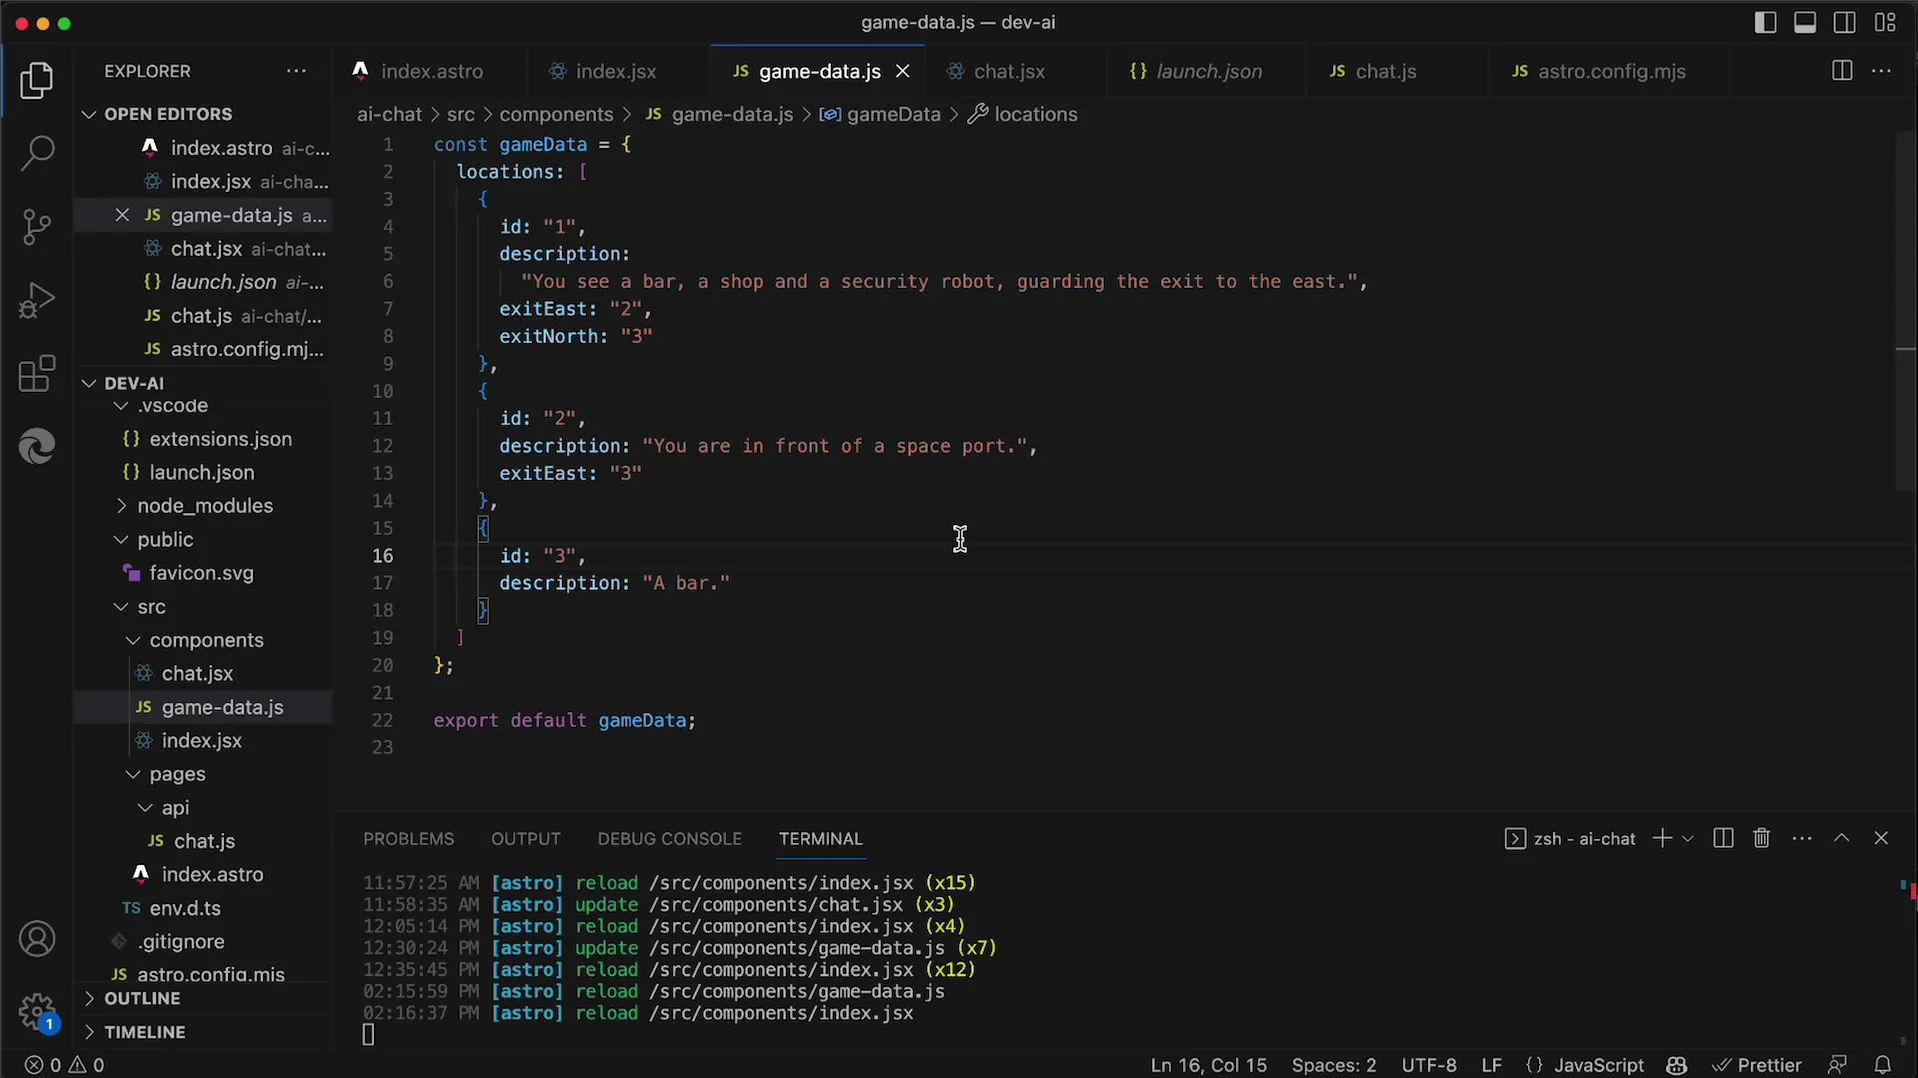Close the bottom panel

pos(1881,838)
